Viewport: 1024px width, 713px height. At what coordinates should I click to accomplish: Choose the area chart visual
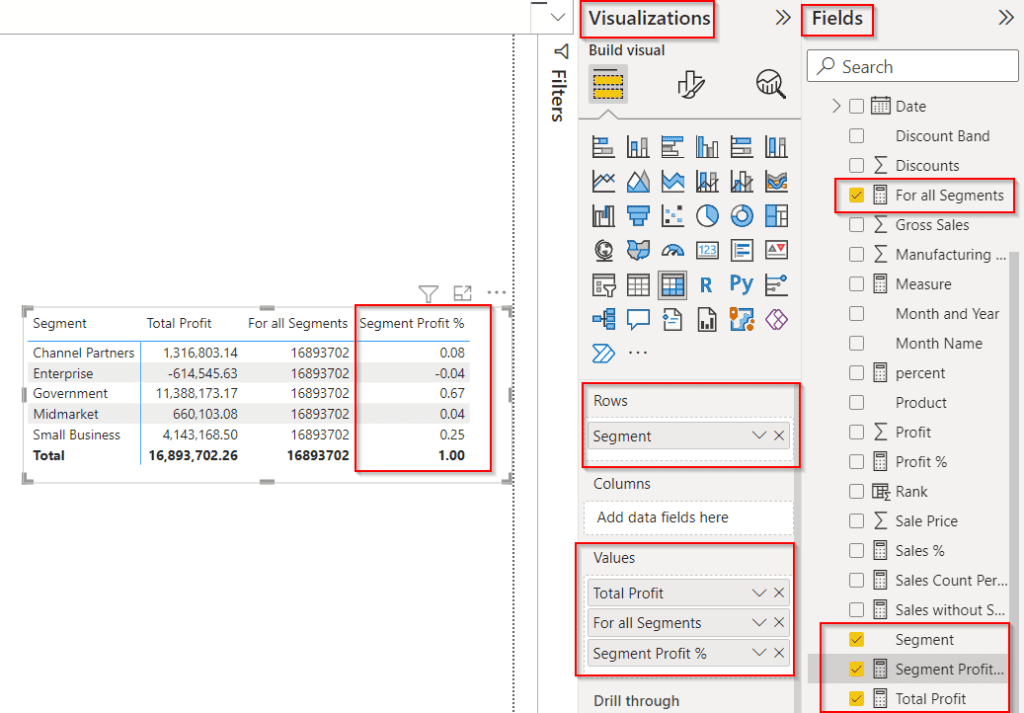(637, 181)
